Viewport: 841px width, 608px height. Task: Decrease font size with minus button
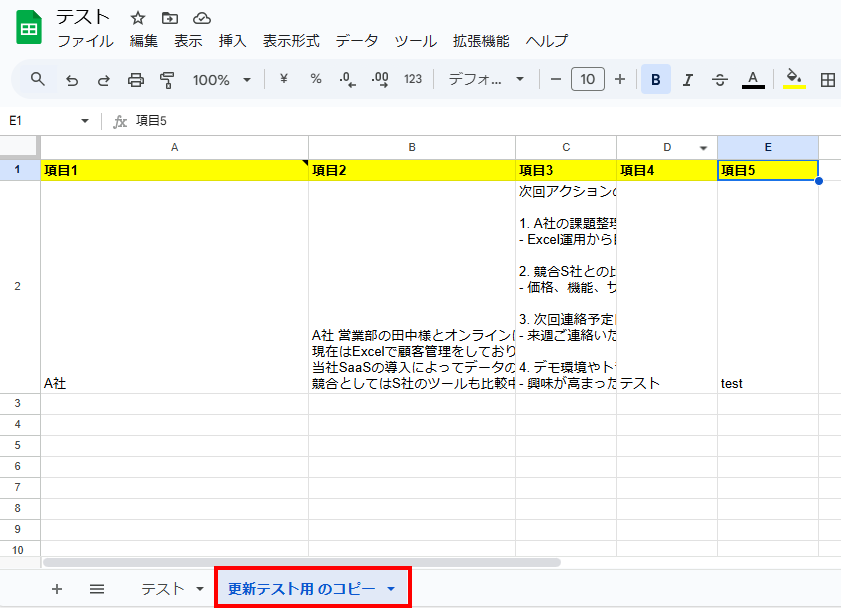[x=556, y=79]
